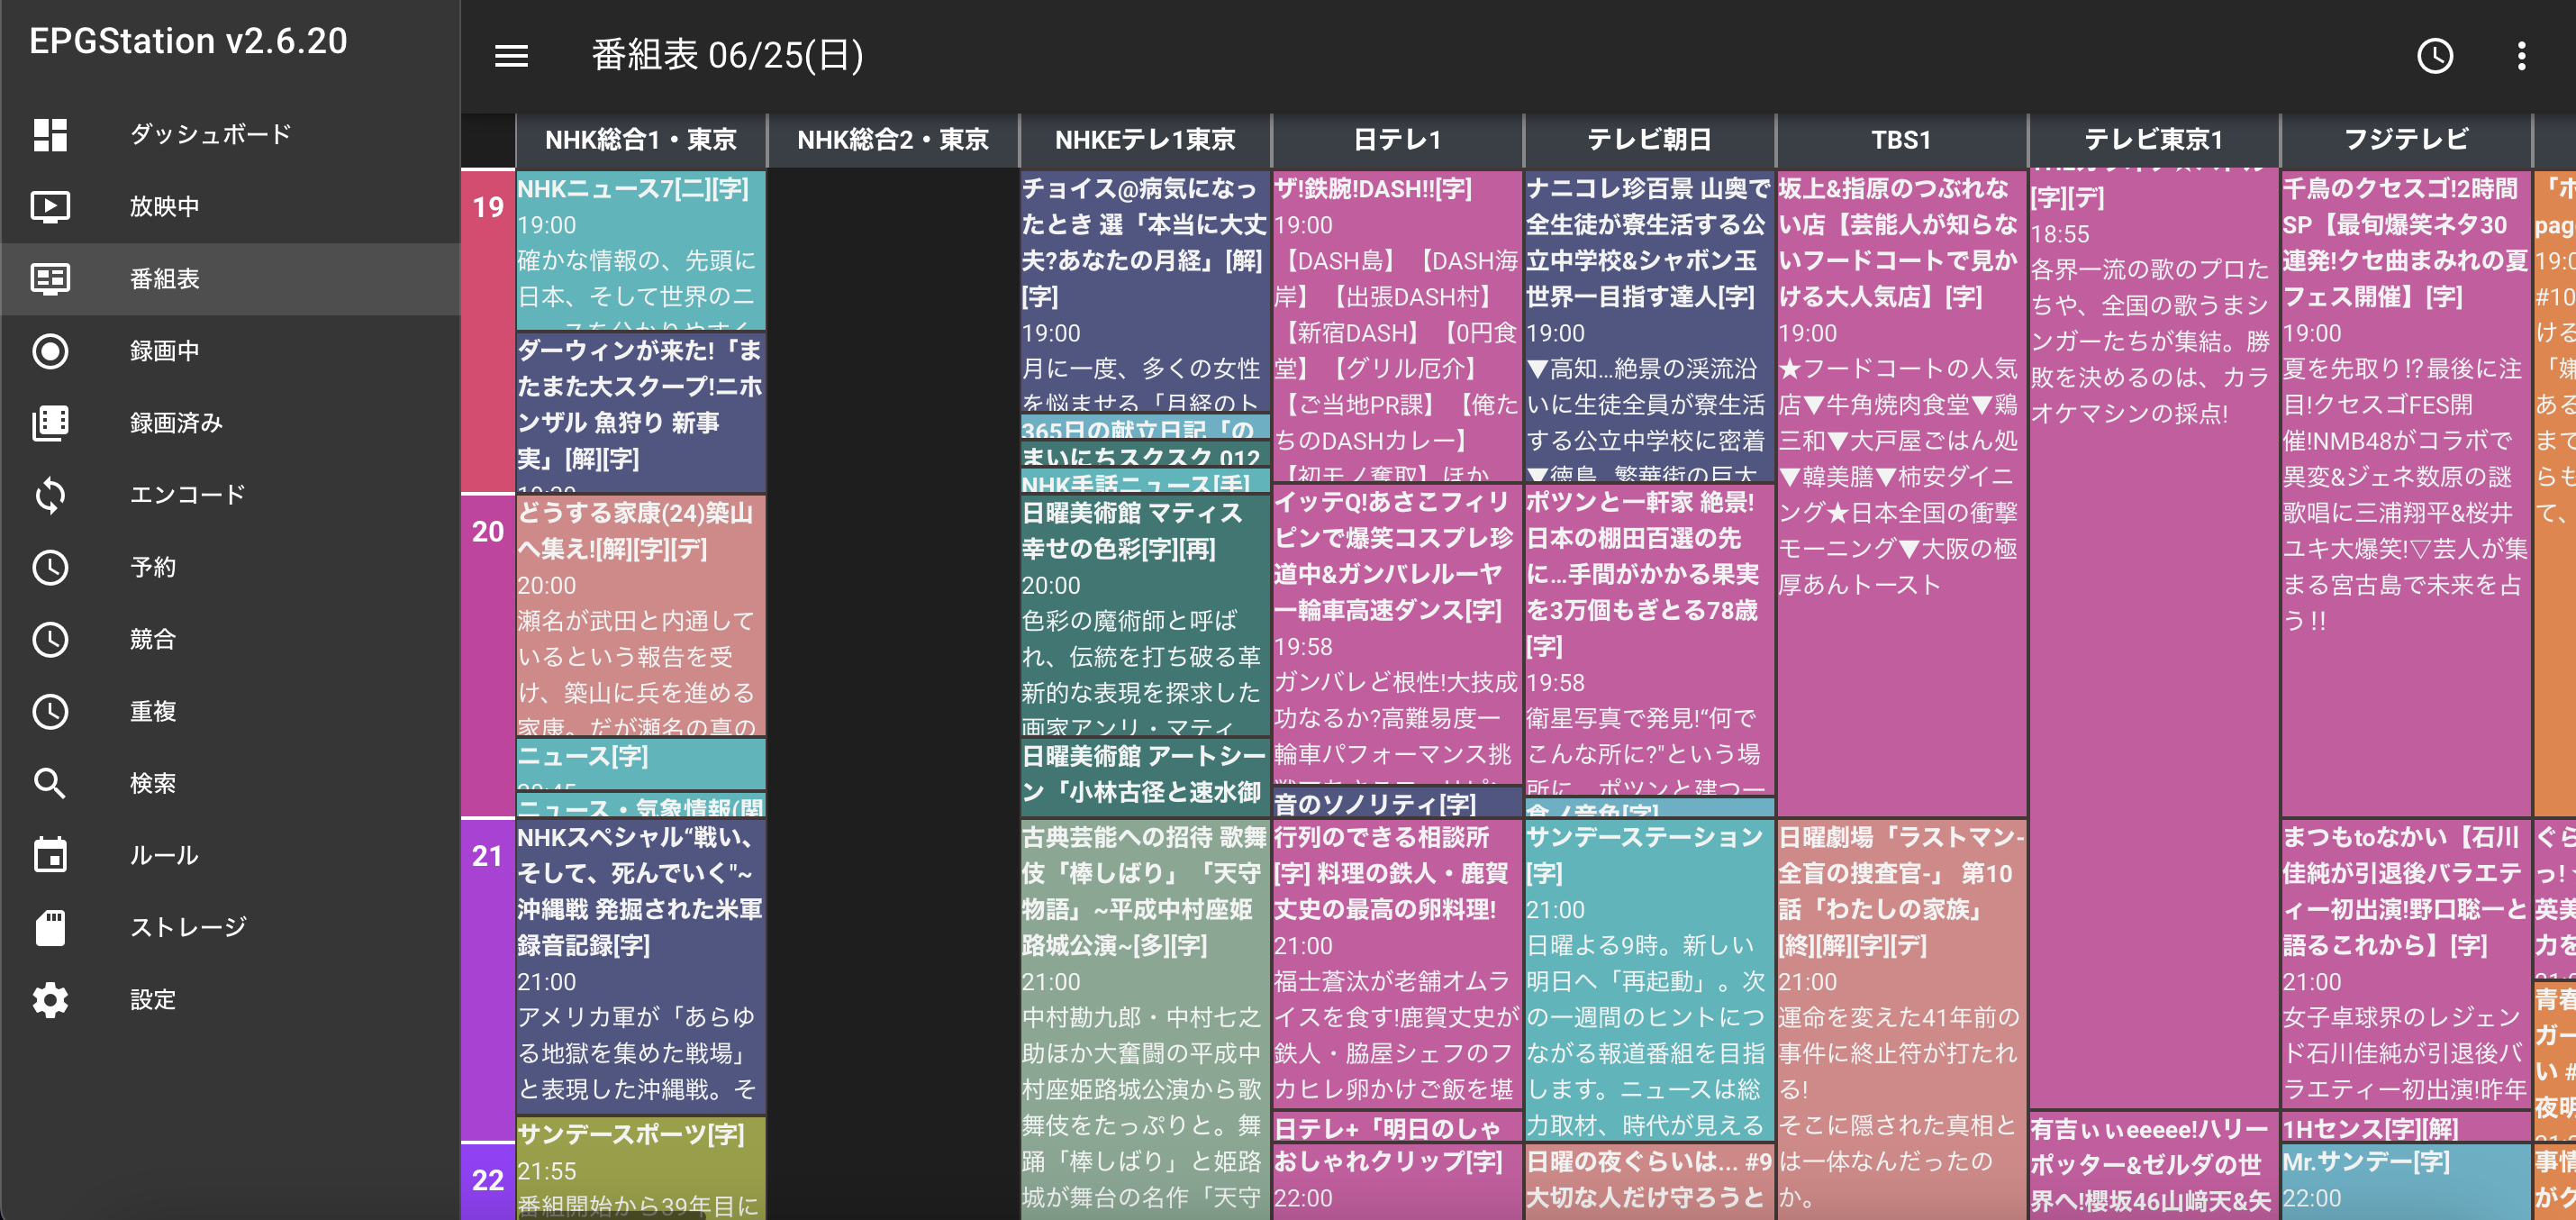The width and height of the screenshot is (2576, 1220).
Task: Toggle the hamburger navigation menu
Action: (x=511, y=55)
